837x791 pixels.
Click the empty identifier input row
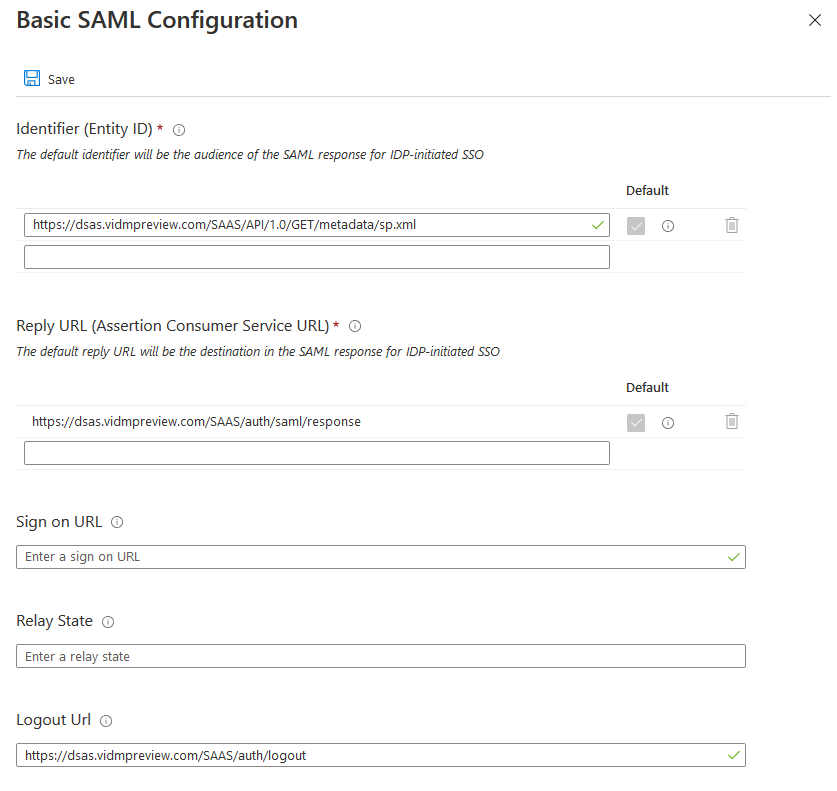tap(316, 256)
